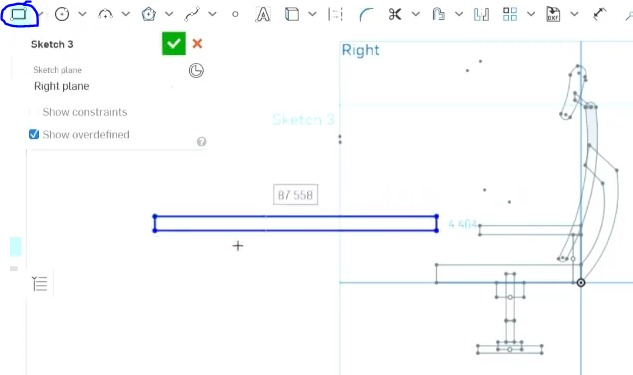Image resolution: width=633 pixels, height=375 pixels.
Task: Uncheck Show overdefined checkbox
Action: click(34, 134)
